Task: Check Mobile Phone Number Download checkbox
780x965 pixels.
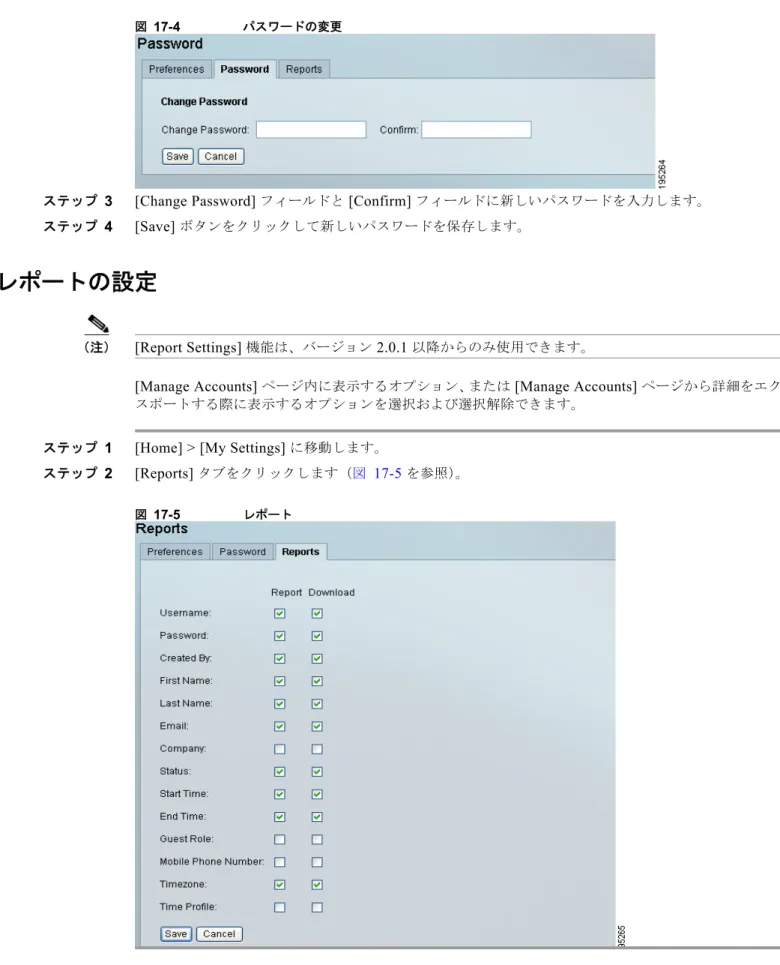Action: pos(317,862)
